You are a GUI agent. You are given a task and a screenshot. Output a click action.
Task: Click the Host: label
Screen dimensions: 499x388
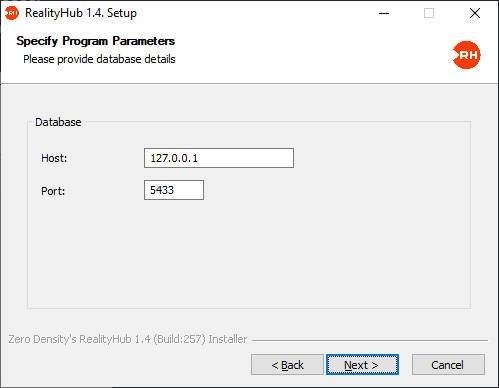click(54, 158)
